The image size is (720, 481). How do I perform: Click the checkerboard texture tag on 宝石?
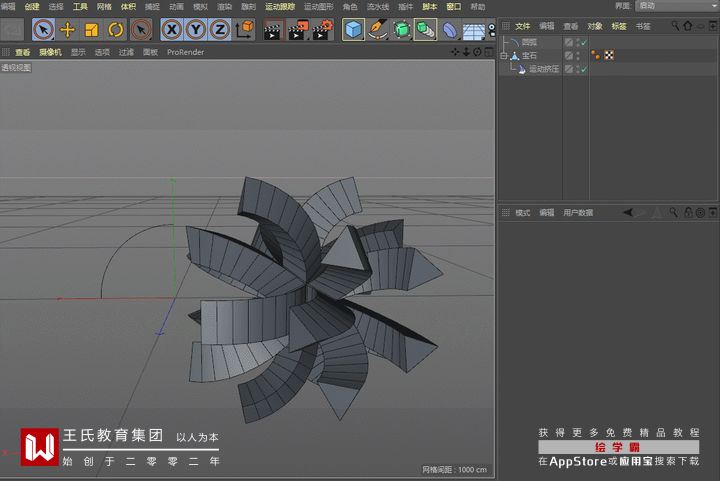(609, 56)
